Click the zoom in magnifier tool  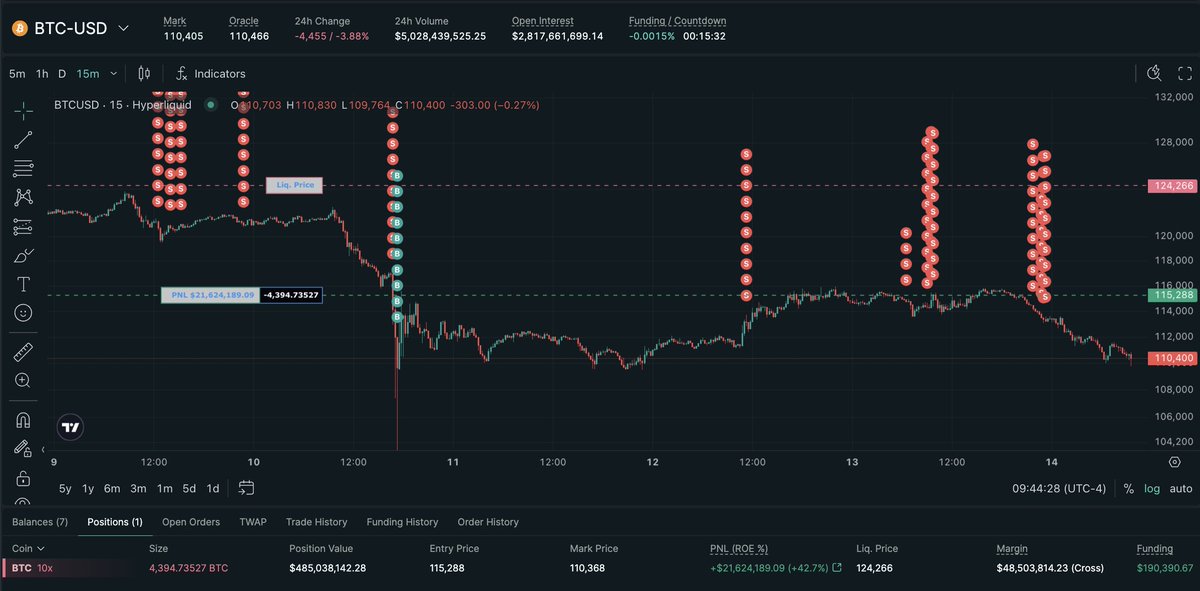tap(23, 380)
